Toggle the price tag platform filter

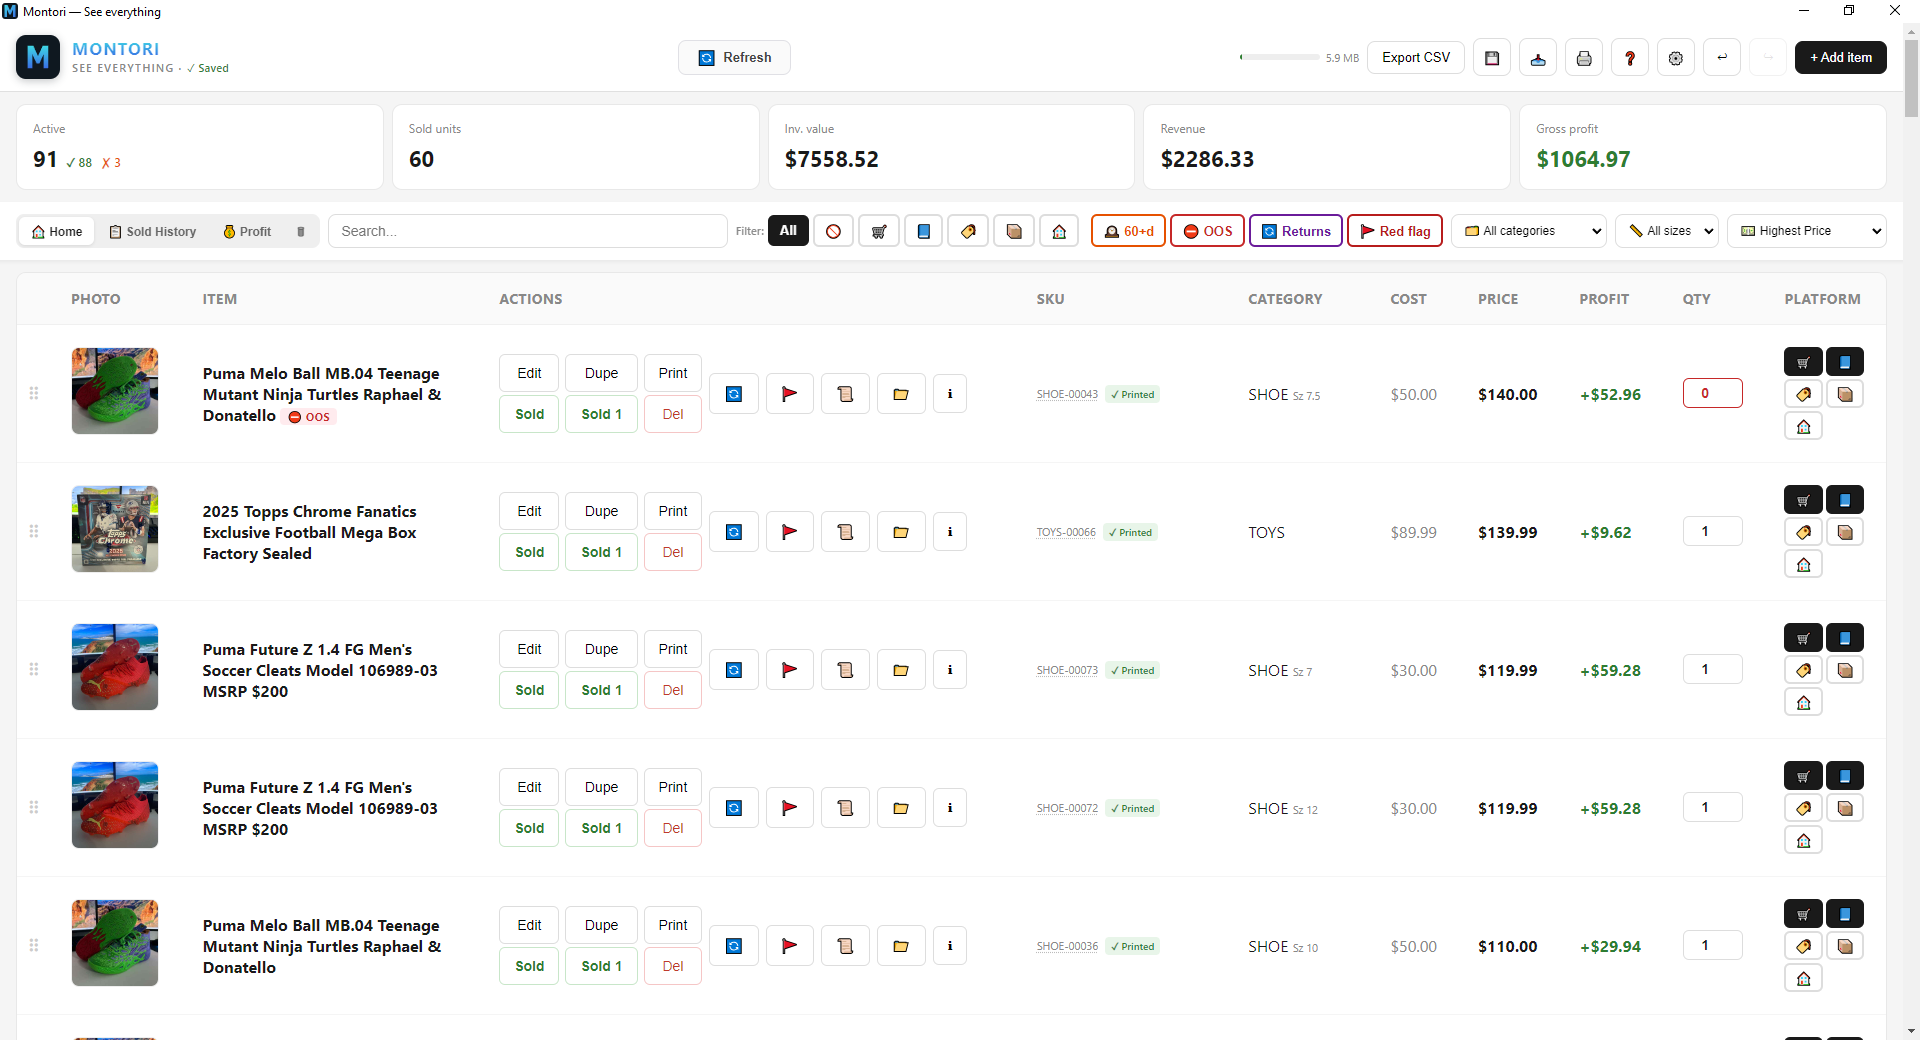tap(969, 231)
